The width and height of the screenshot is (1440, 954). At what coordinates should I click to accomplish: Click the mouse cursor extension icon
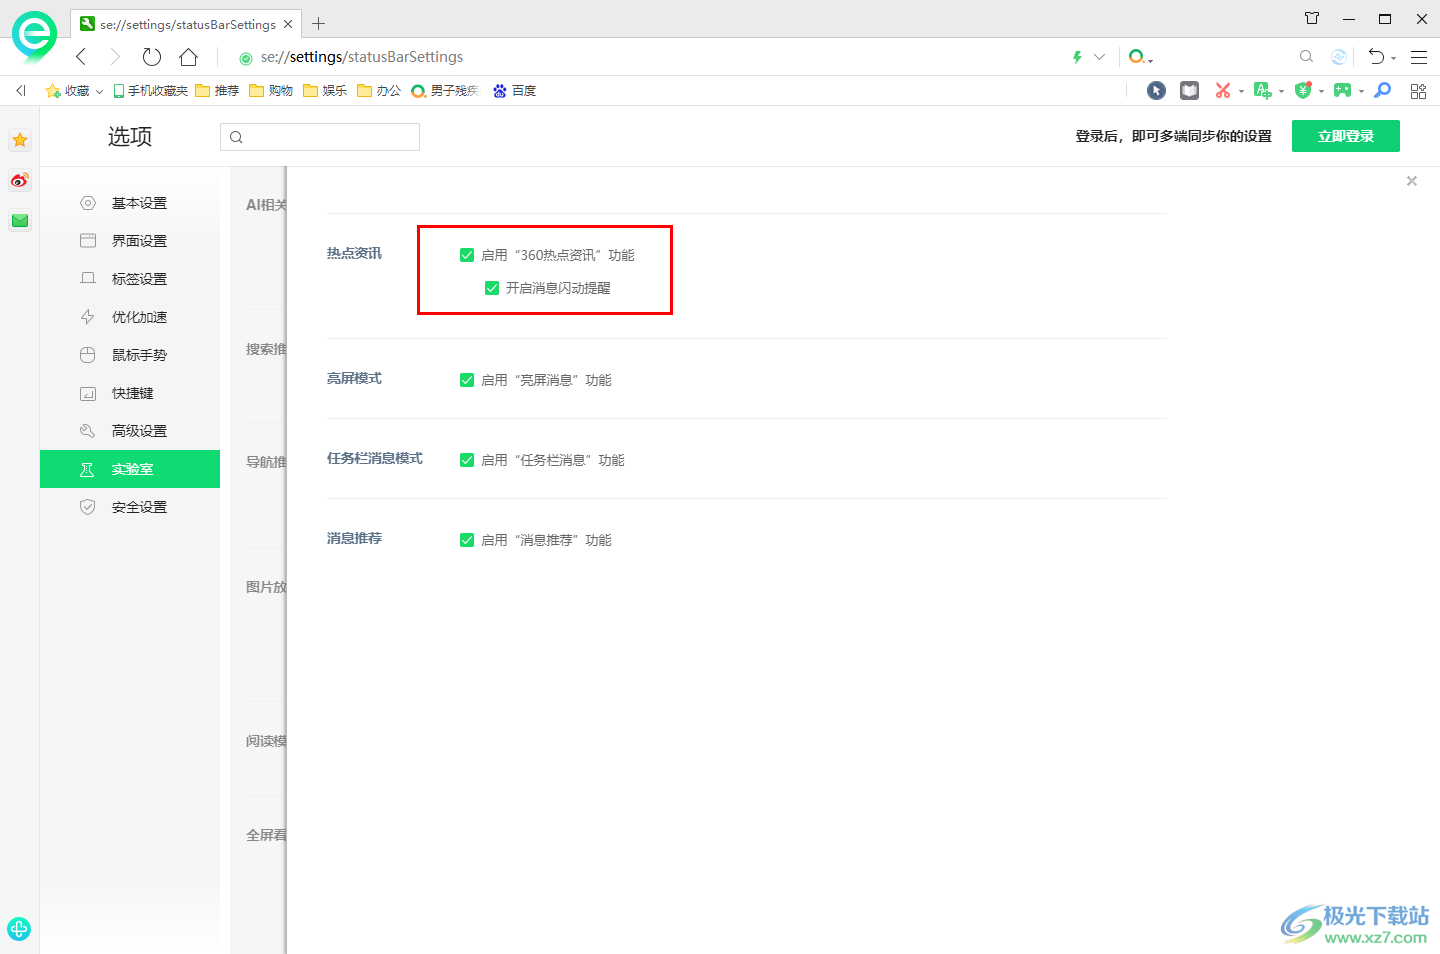point(1156,91)
